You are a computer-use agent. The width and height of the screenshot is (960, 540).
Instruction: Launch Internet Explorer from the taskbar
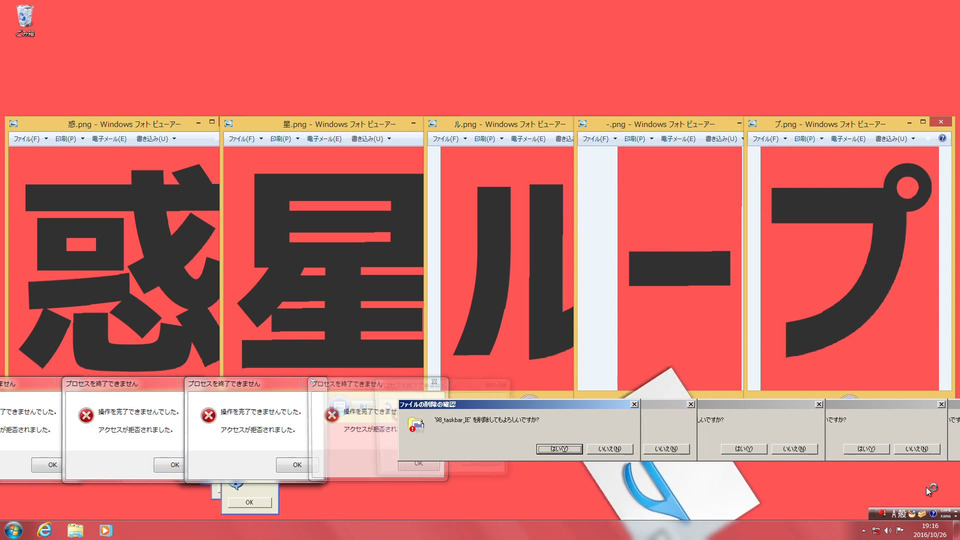pyautogui.click(x=44, y=530)
